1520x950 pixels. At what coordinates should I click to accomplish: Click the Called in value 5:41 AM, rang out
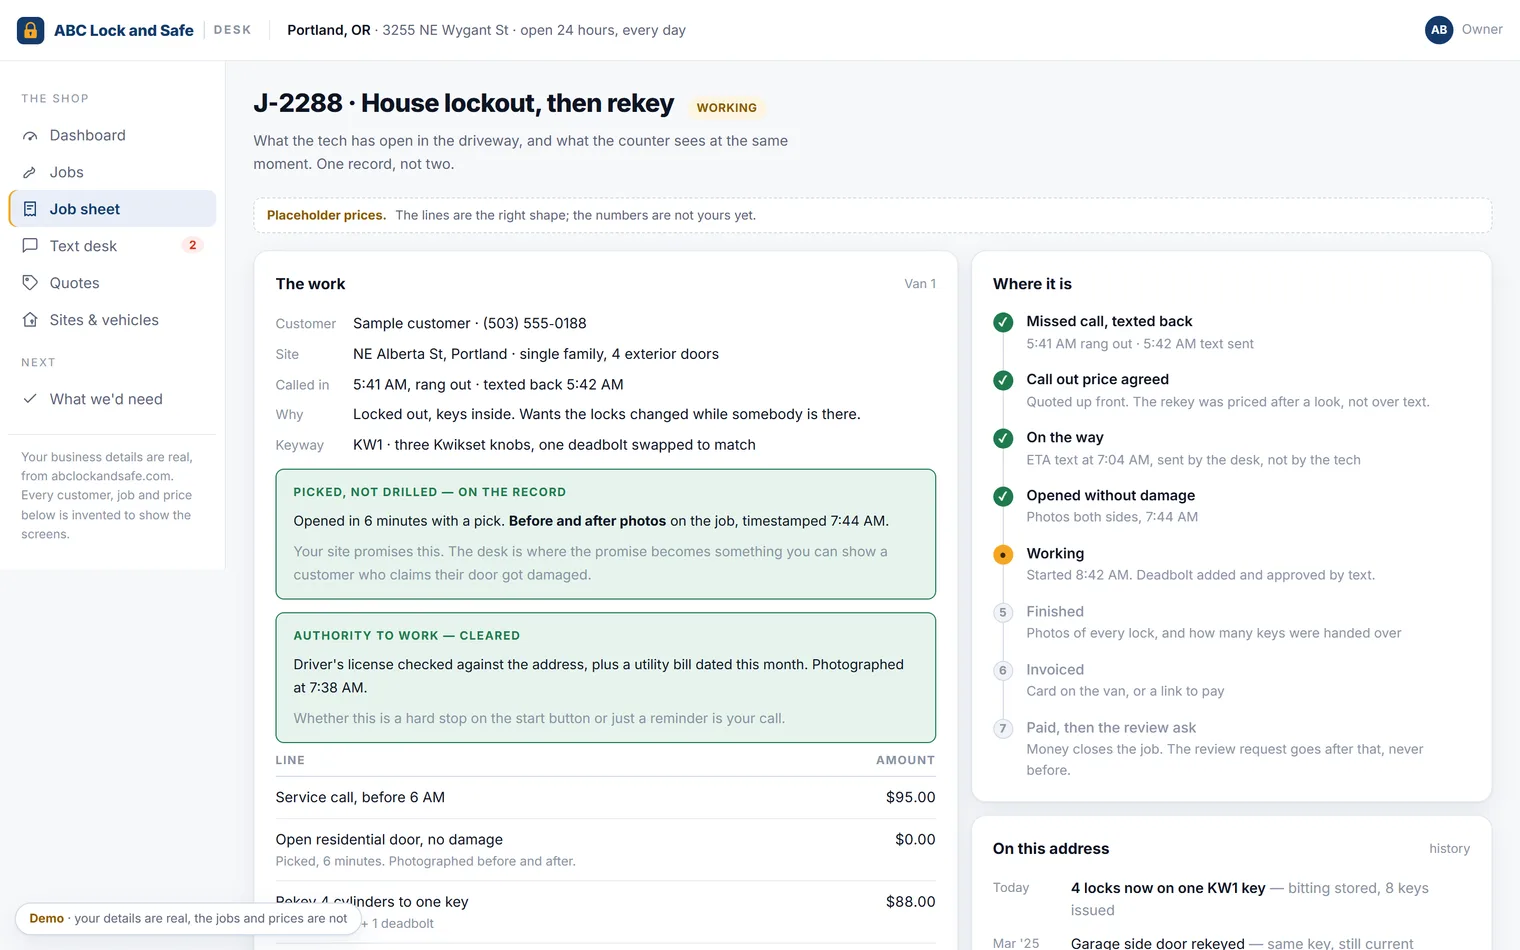488,384
